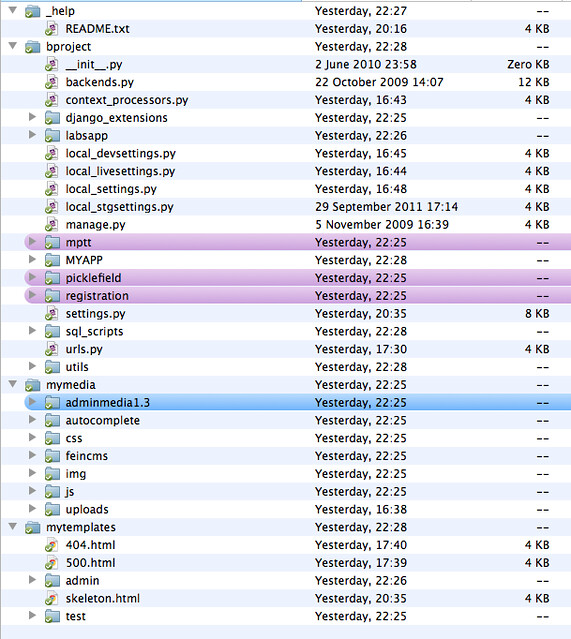
Task: Click the local_stgsettings.py file icon
Action: (x=52, y=207)
